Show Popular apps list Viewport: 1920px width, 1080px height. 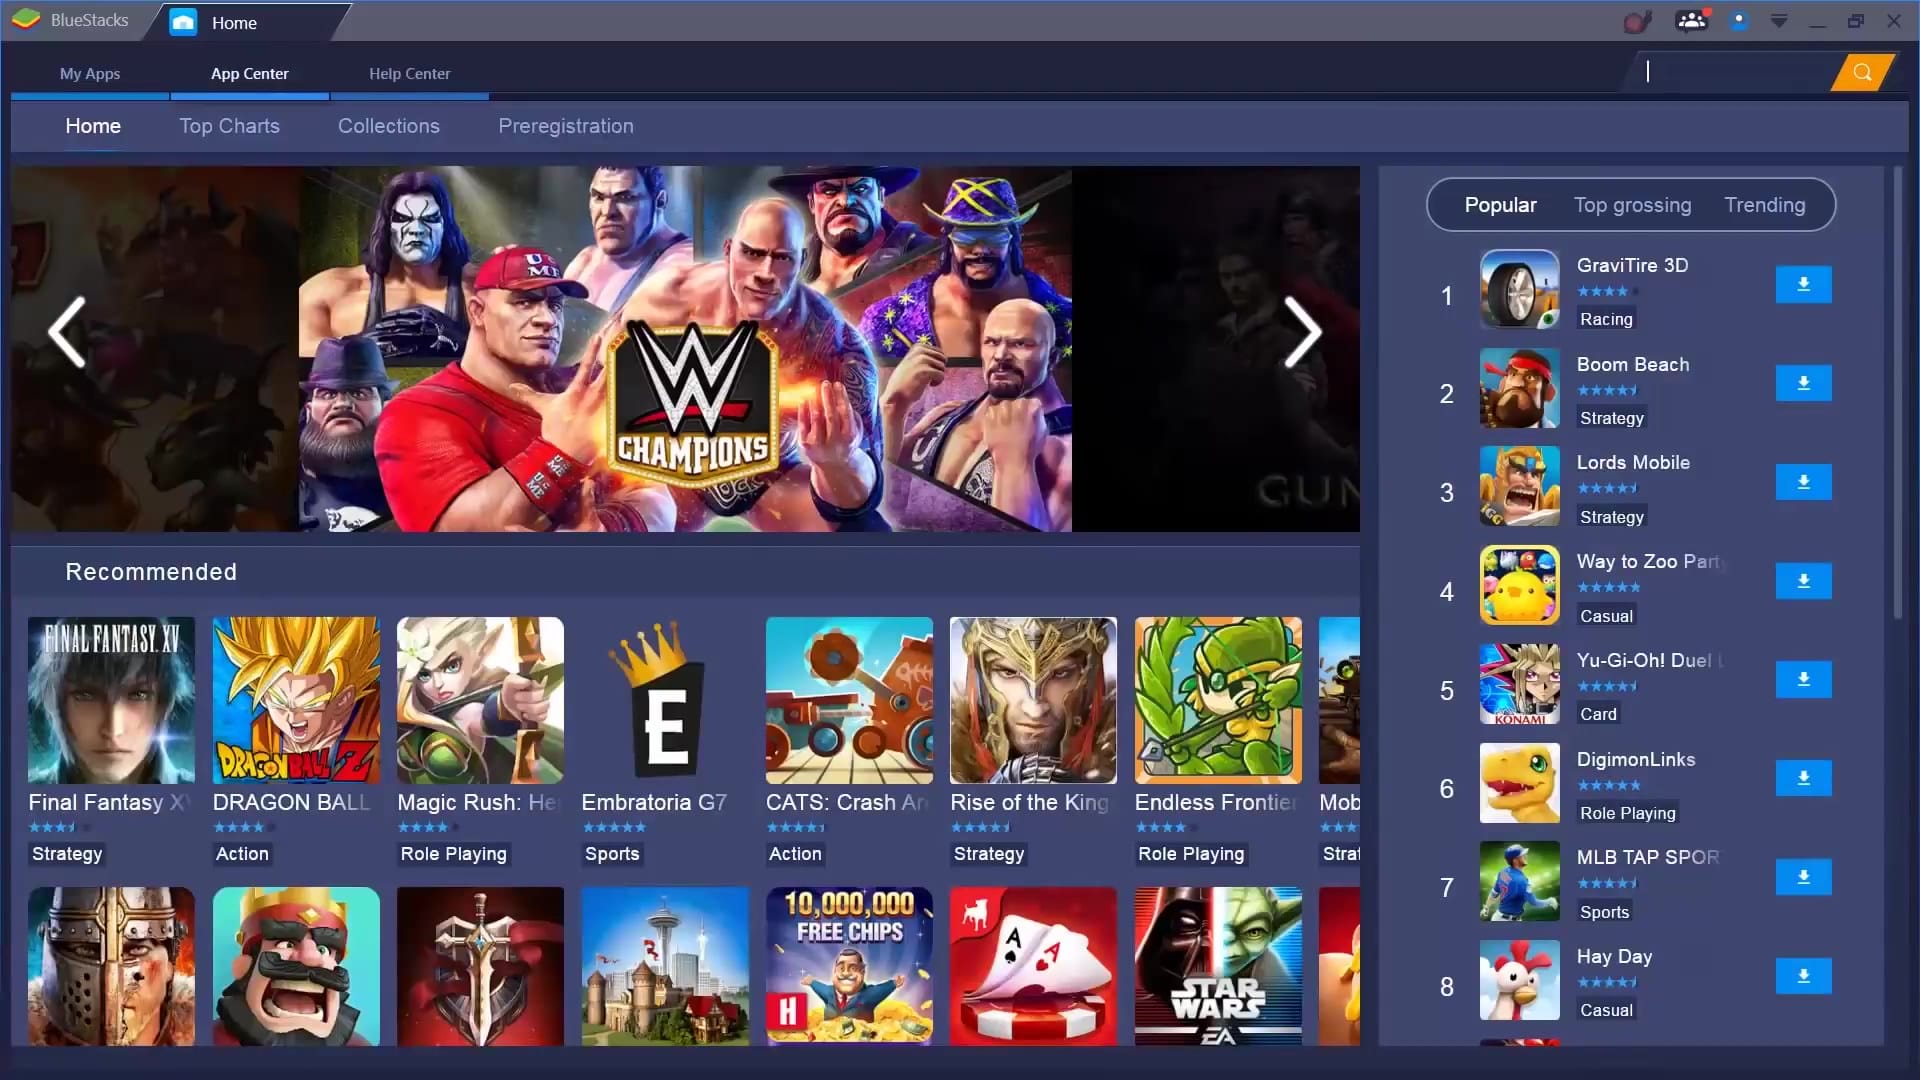[1500, 205]
